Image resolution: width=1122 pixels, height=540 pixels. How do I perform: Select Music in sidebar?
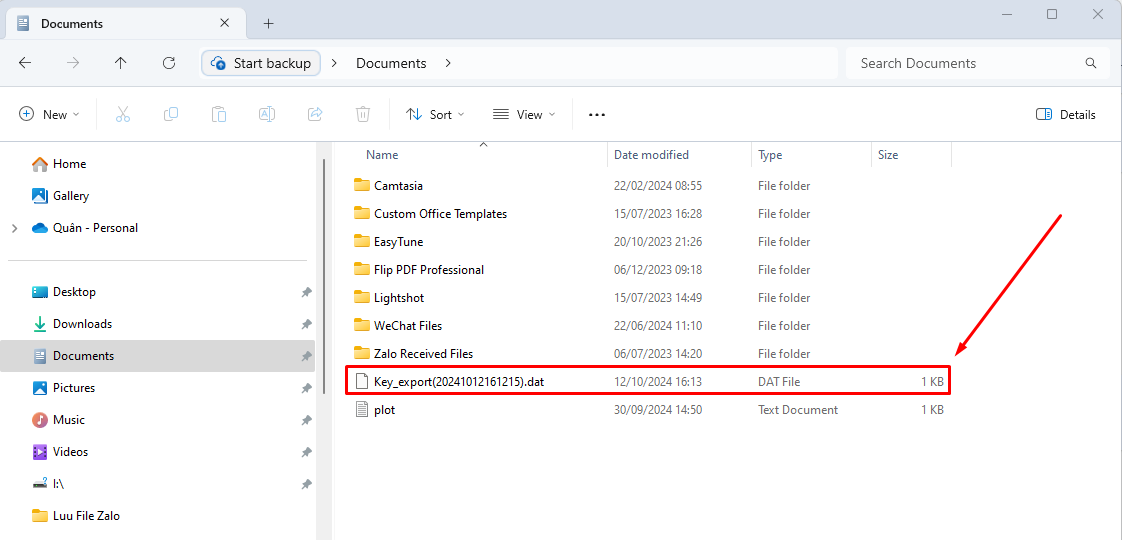[69, 420]
